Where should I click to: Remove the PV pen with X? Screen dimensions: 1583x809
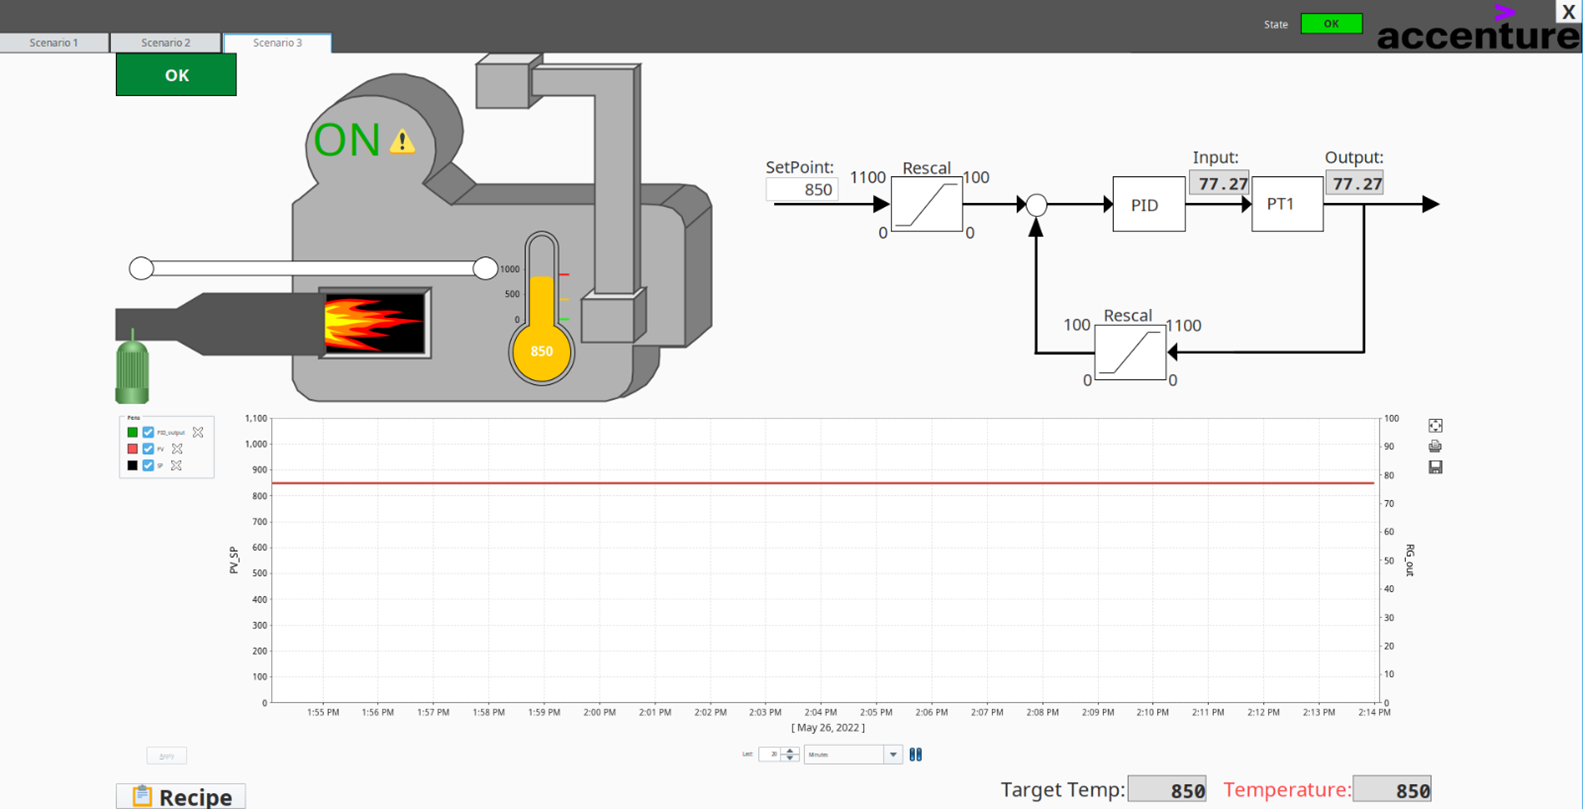[177, 449]
